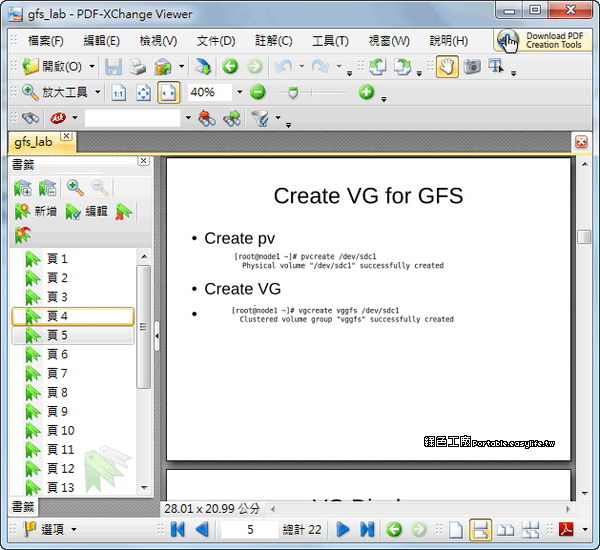Toggle fit width zoom mode
Viewport: 600px width, 550px height.
point(168,93)
